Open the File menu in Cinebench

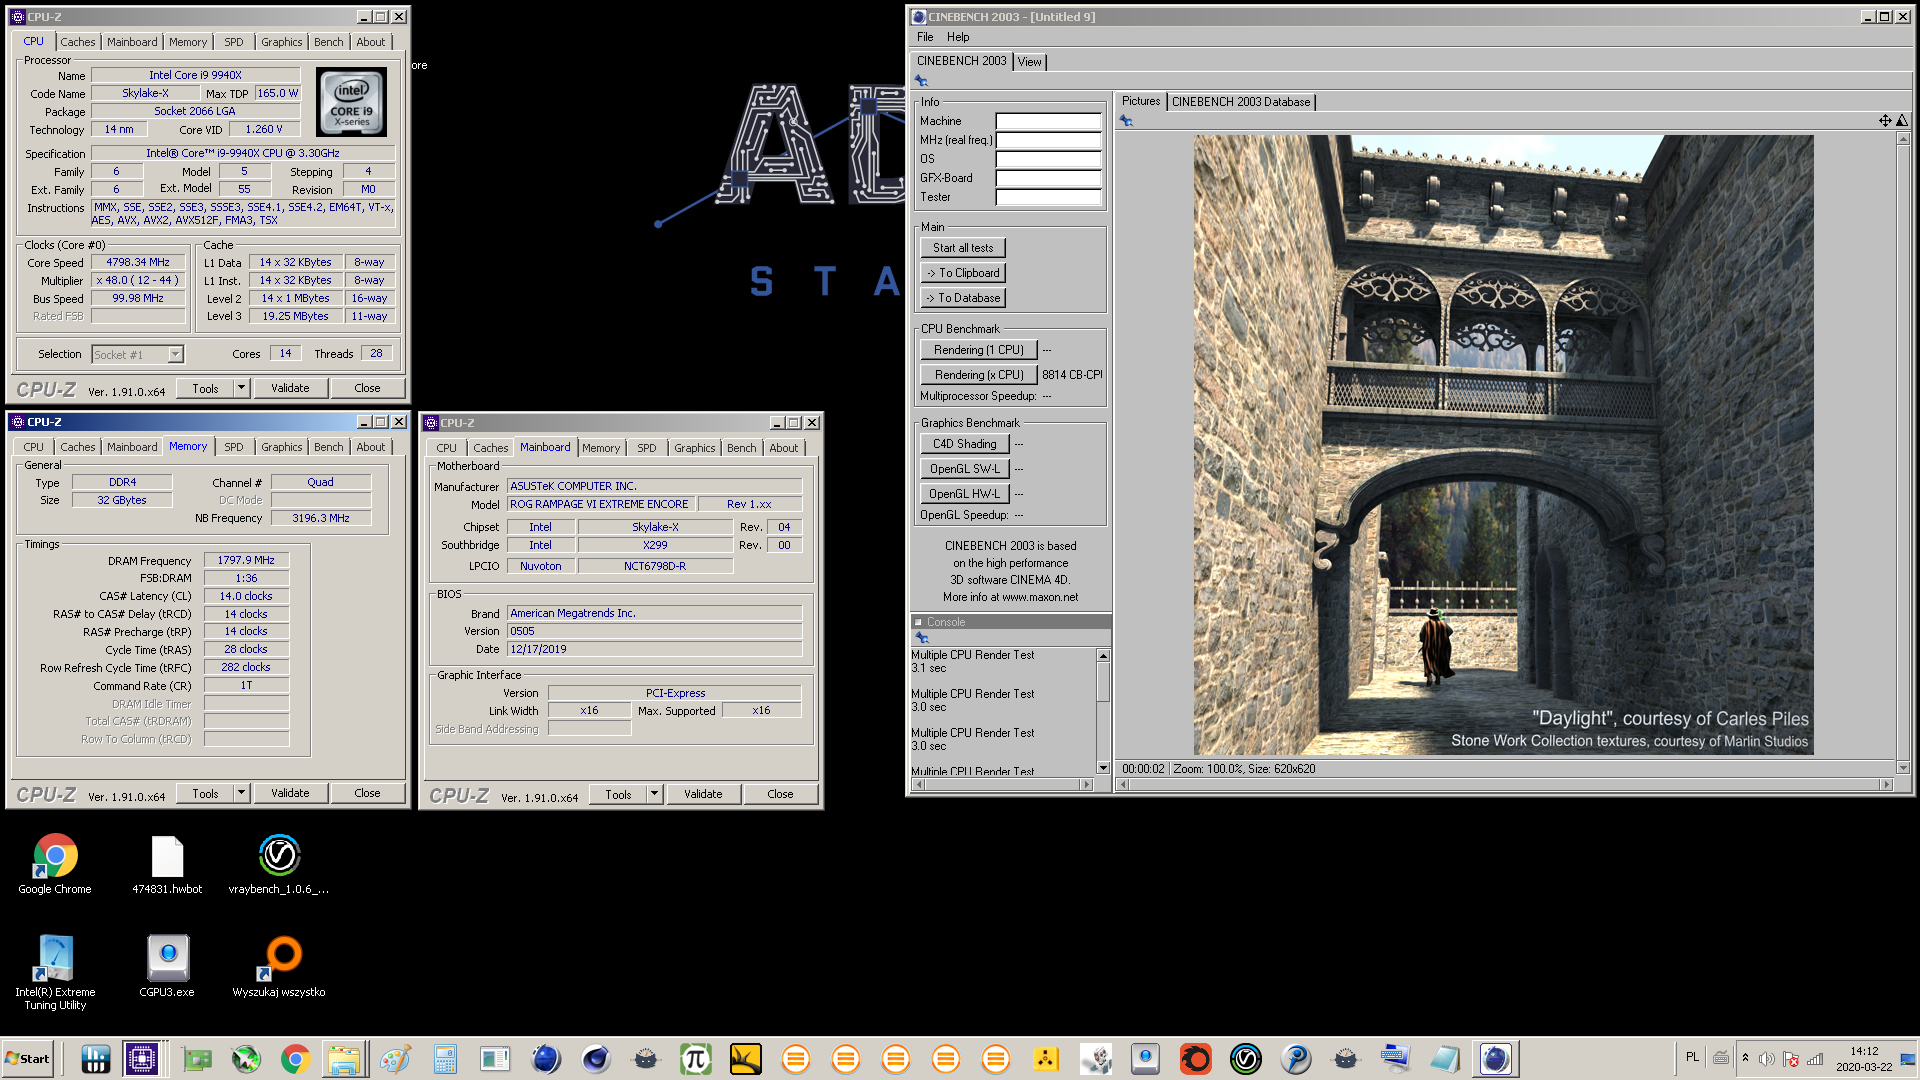pyautogui.click(x=925, y=37)
